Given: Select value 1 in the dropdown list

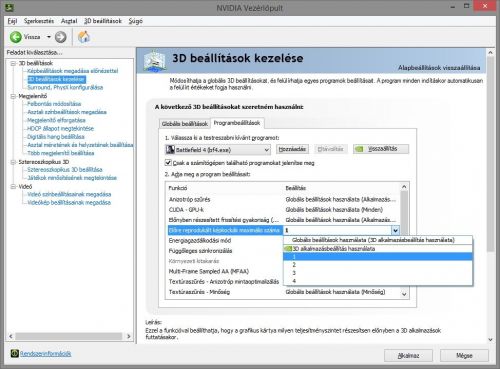Looking at the screenshot, I should coord(378,257).
